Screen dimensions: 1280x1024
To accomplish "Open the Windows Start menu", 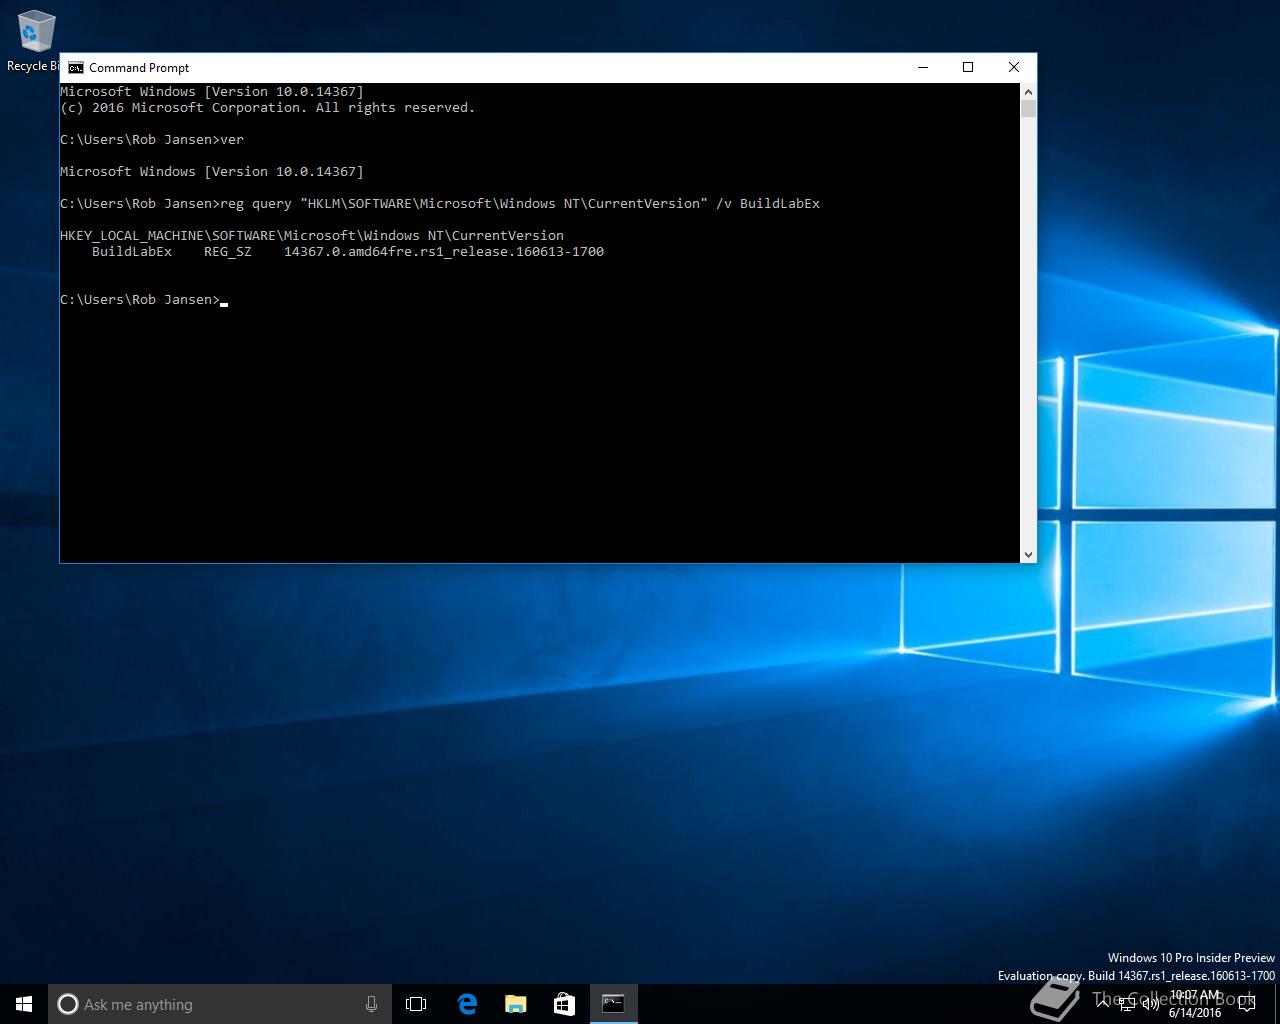I will coord(24,1004).
